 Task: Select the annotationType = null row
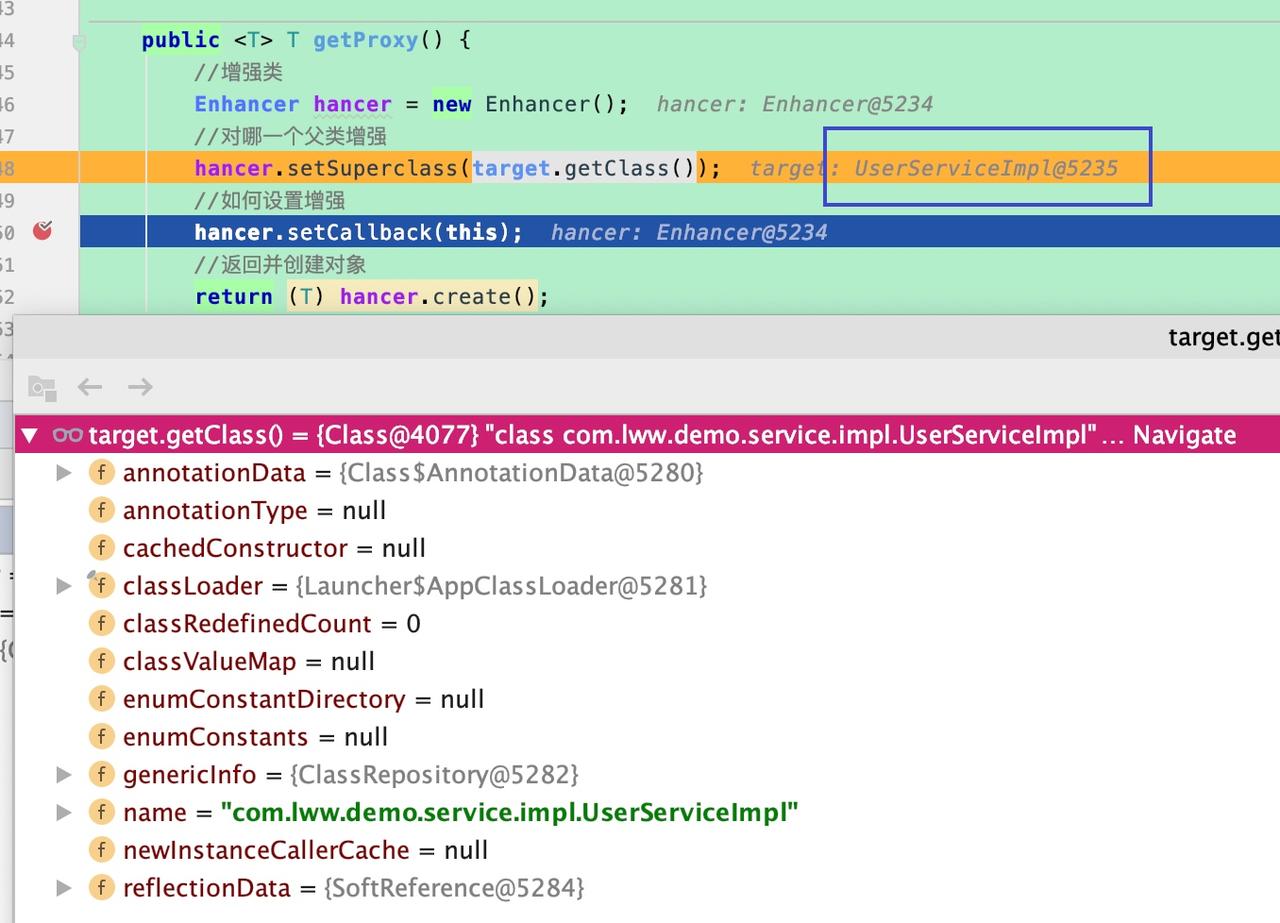[x=647, y=510]
